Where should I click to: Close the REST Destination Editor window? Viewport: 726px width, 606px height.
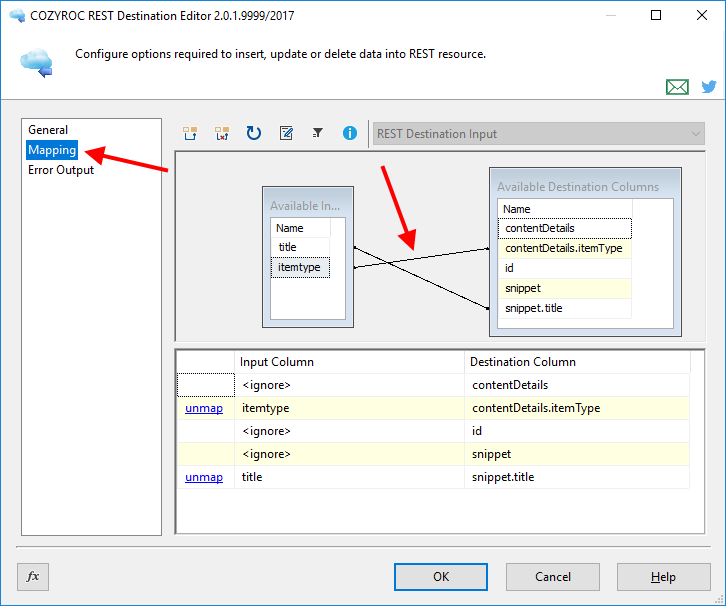tap(702, 15)
